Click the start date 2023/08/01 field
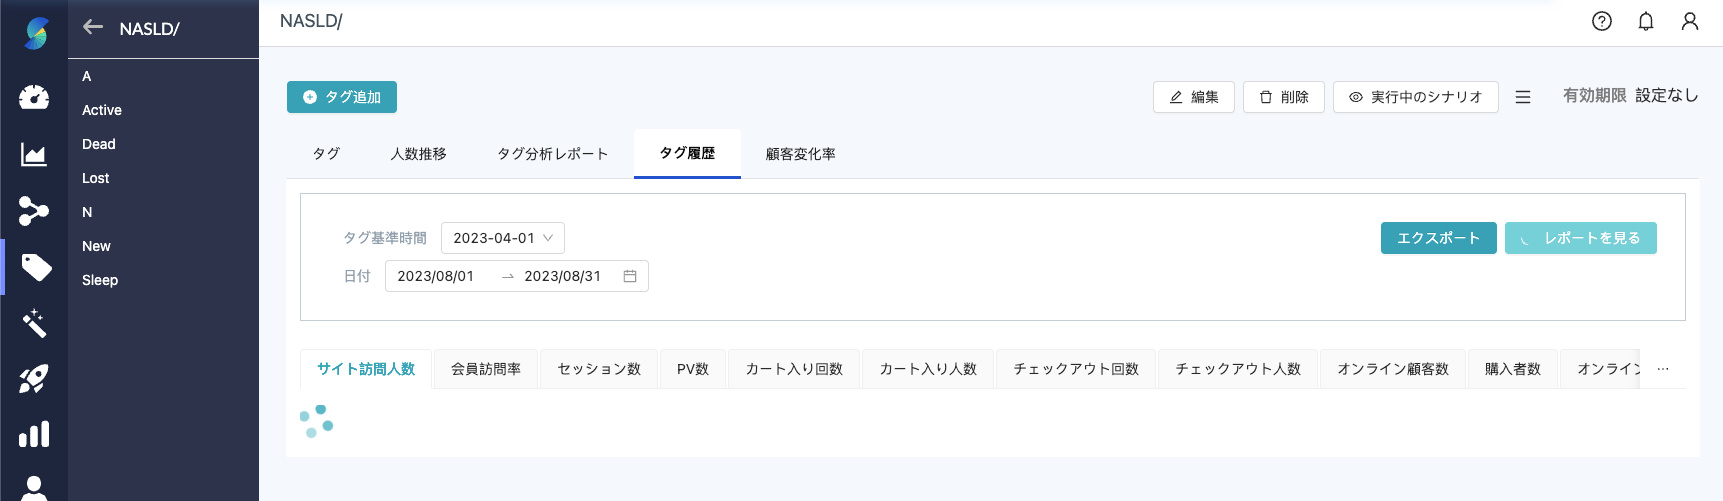This screenshot has height=501, width=1723. coord(436,276)
